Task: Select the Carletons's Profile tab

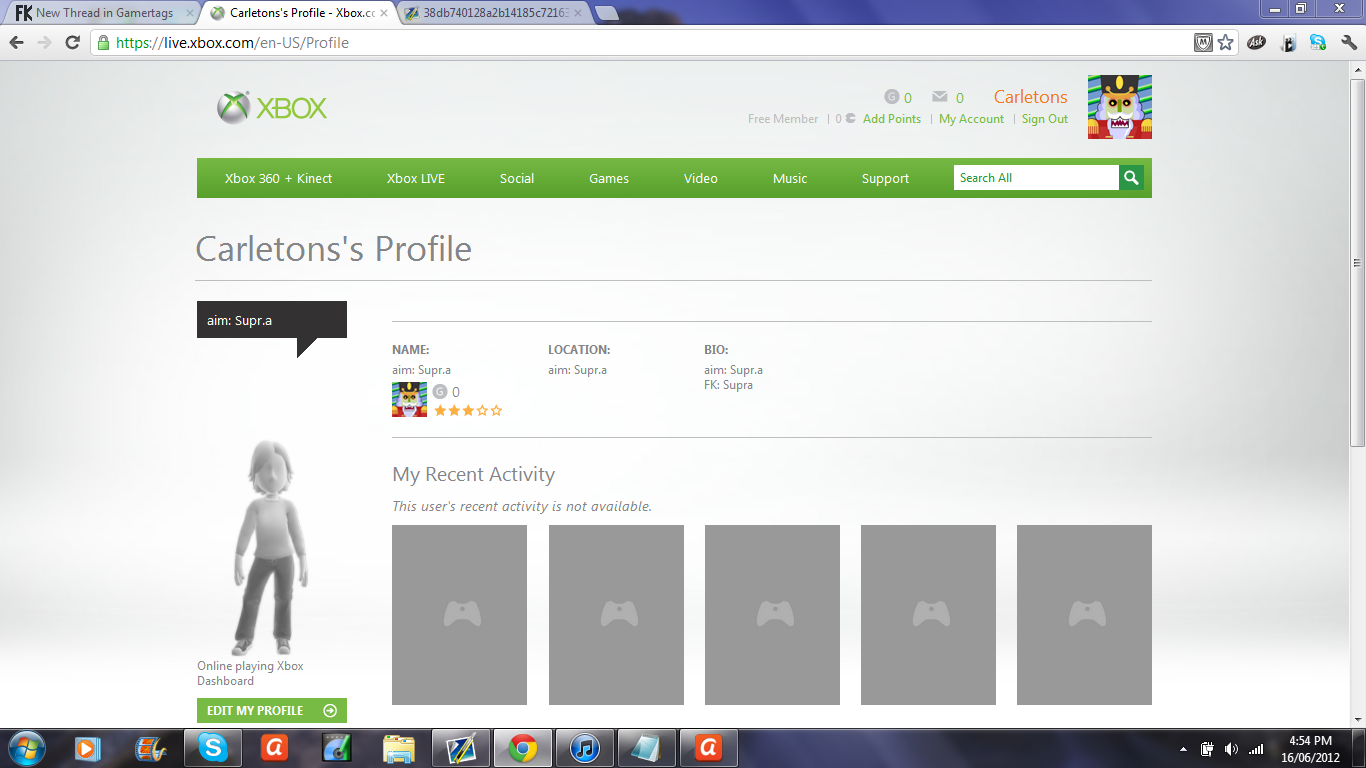Action: point(298,13)
